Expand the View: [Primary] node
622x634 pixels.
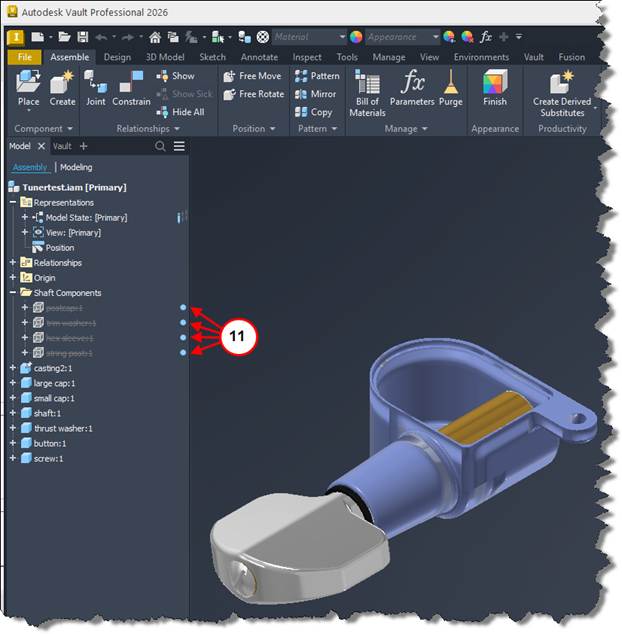click(x=25, y=232)
